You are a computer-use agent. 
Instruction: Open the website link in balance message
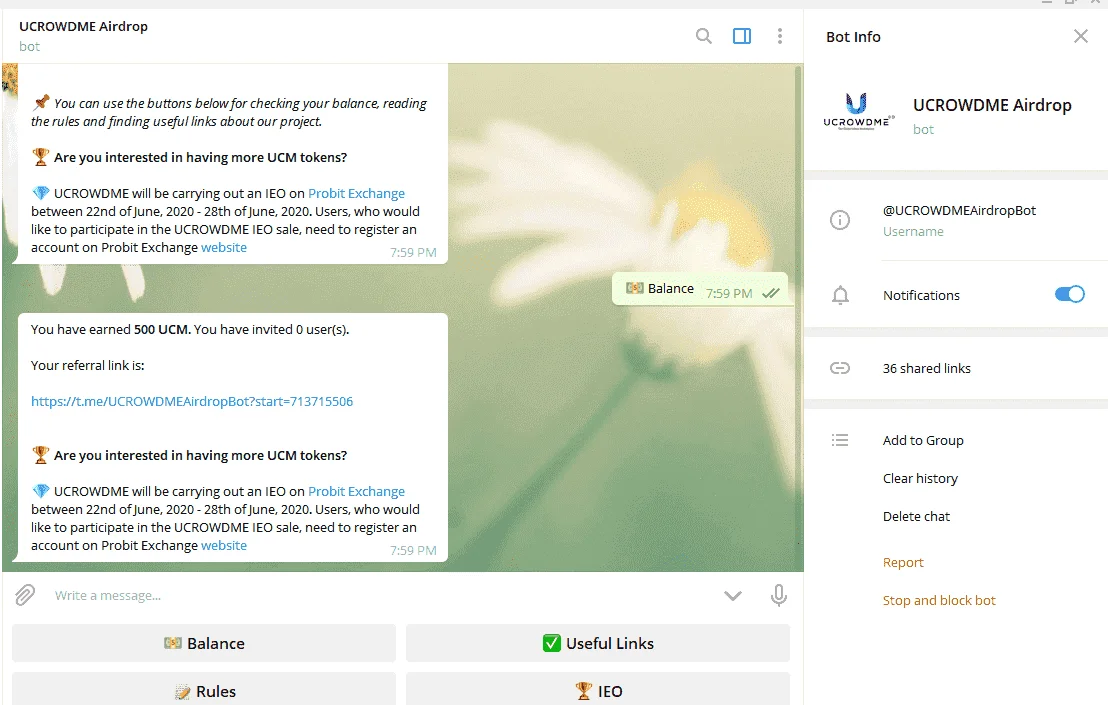(x=224, y=545)
